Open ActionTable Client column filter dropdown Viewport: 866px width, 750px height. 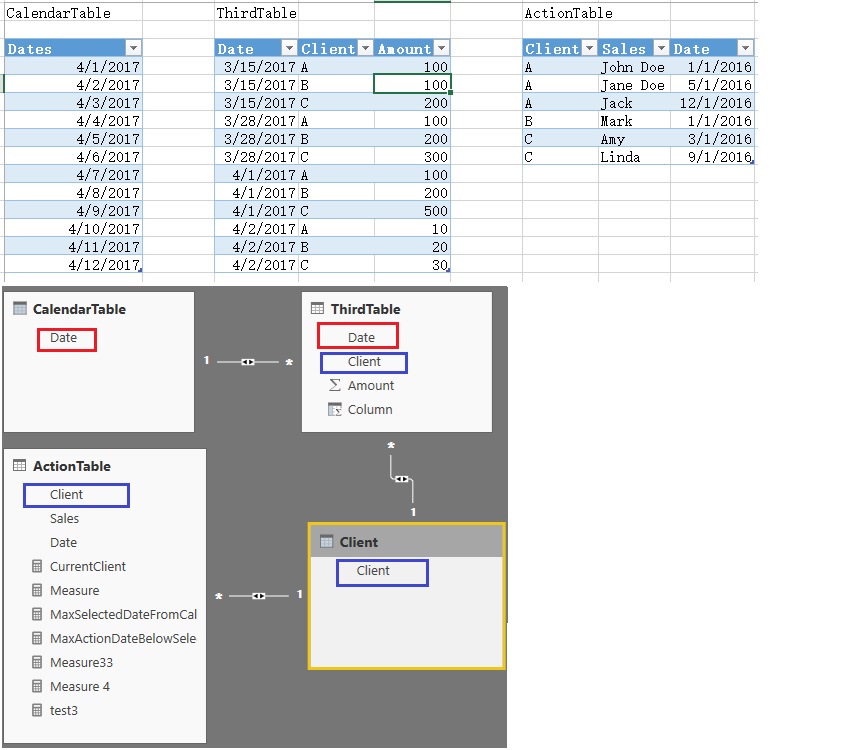pyautogui.click(x=590, y=48)
